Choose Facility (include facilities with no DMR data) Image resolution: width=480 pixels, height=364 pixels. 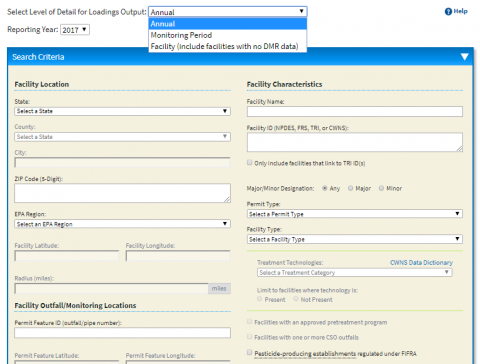click(x=227, y=46)
